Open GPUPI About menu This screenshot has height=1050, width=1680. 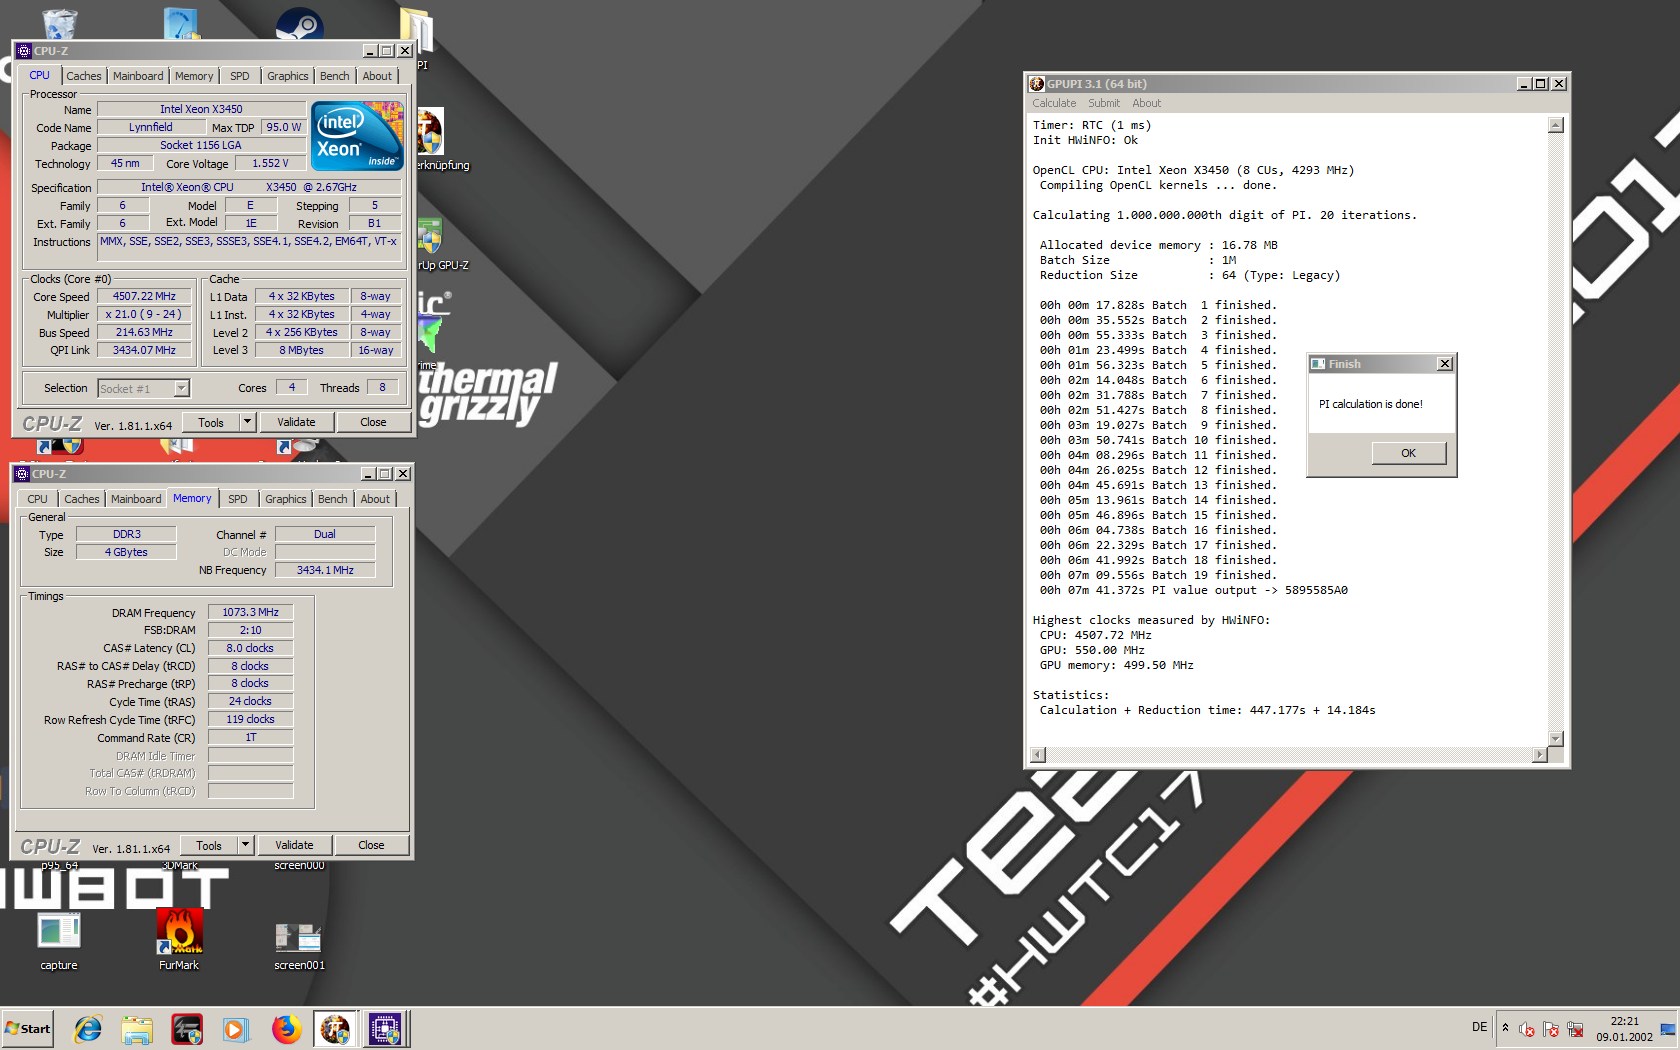[1146, 103]
